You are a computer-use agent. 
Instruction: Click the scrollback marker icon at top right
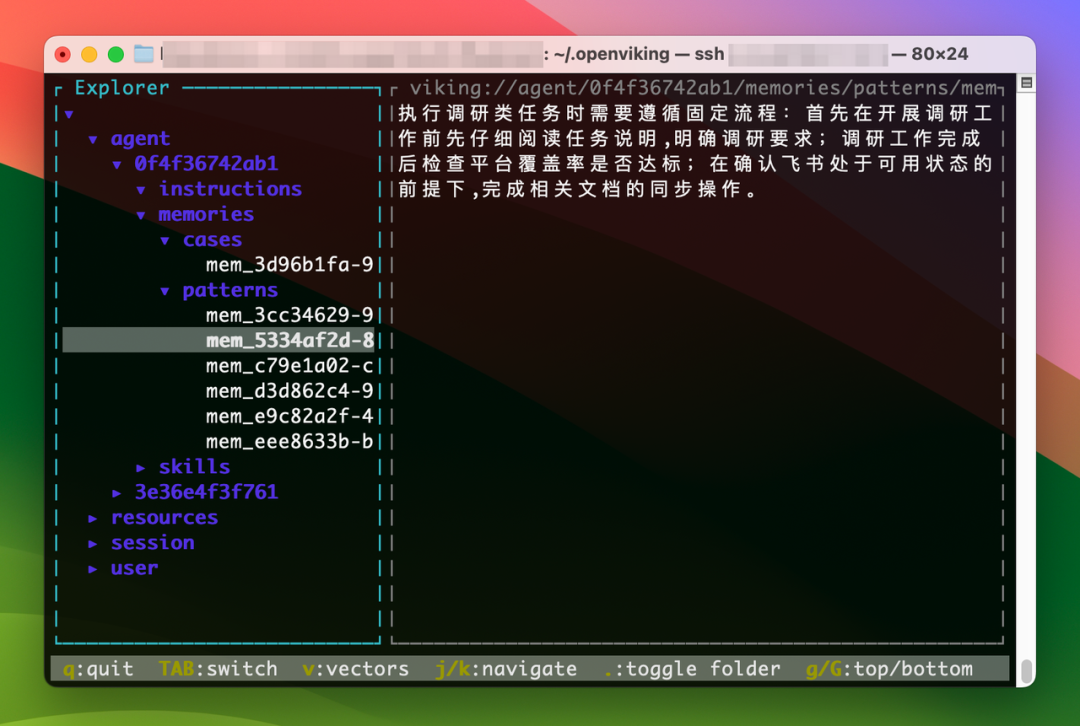click(1026, 83)
